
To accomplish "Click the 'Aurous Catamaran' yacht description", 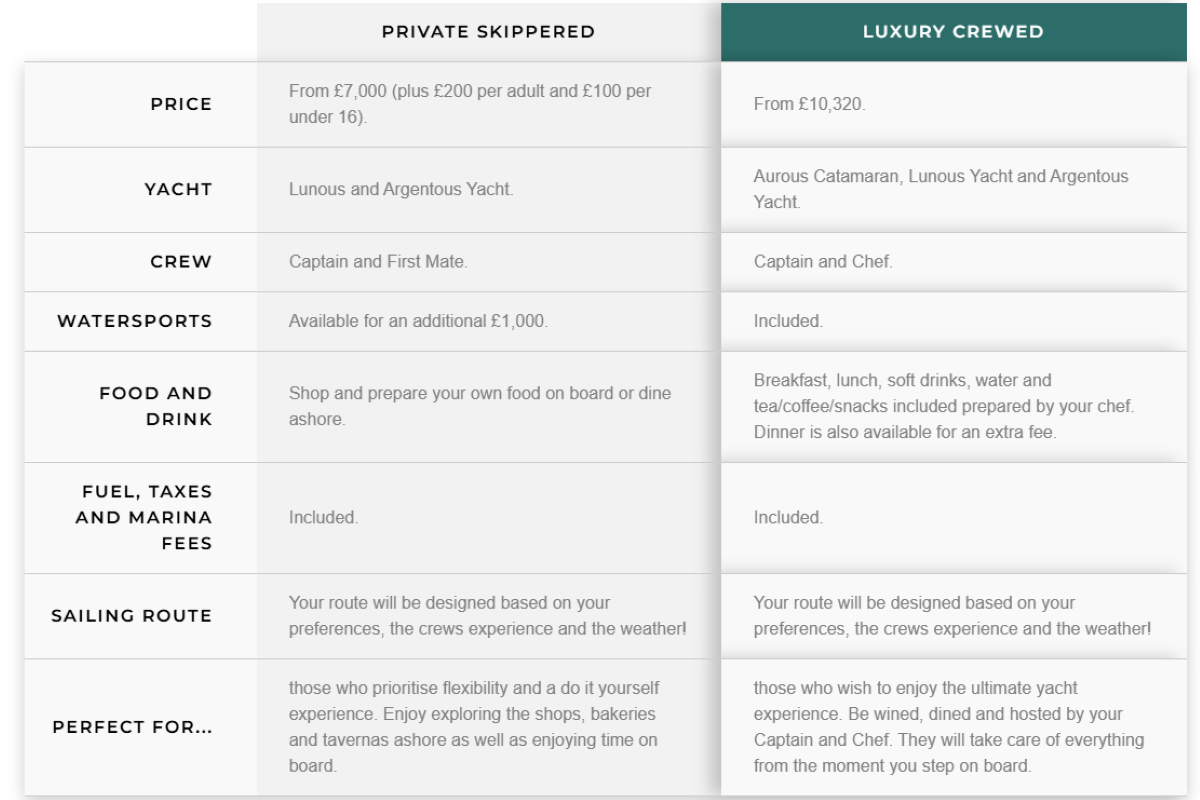I will [x=940, y=189].
